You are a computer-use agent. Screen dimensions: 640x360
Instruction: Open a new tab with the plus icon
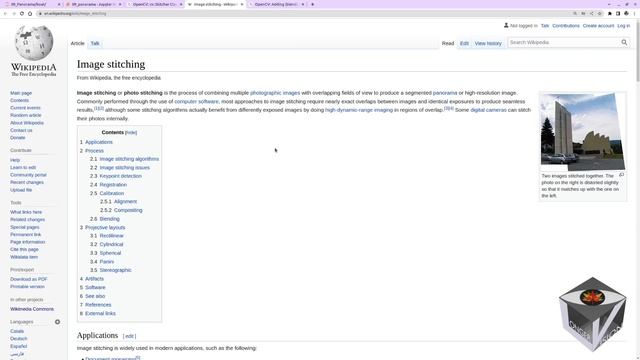[313, 4]
